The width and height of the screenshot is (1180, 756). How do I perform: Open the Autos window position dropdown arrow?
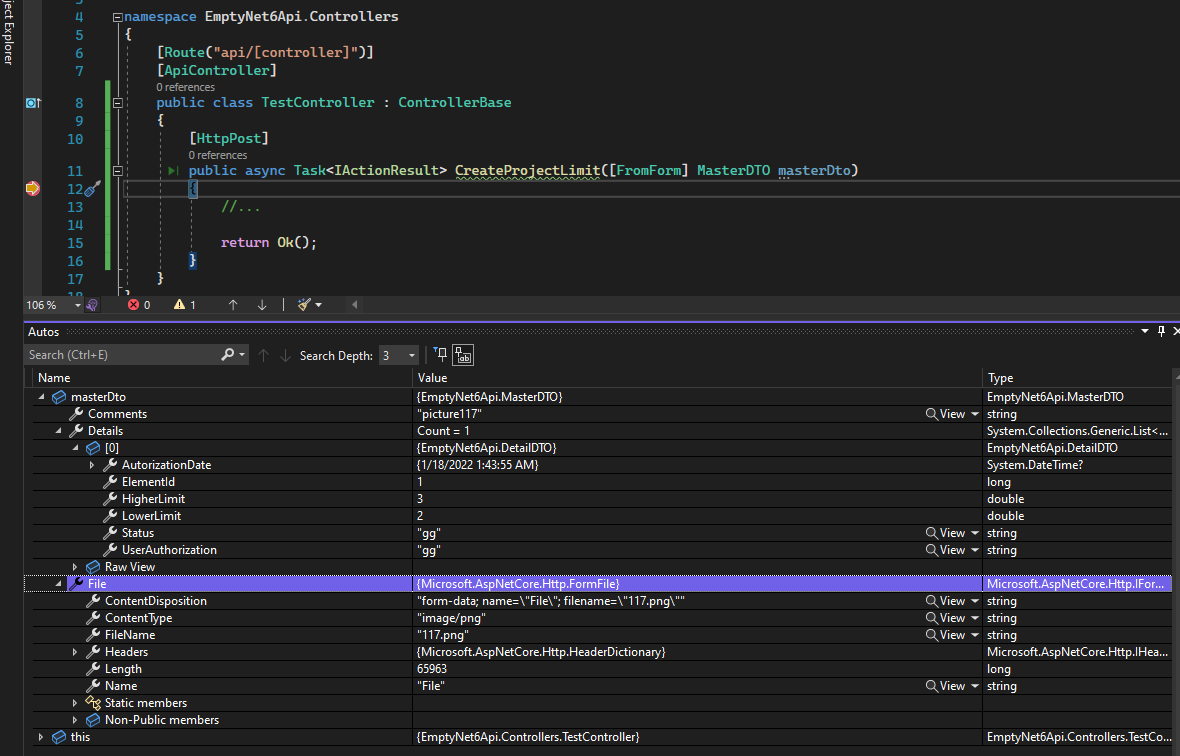tap(1145, 331)
